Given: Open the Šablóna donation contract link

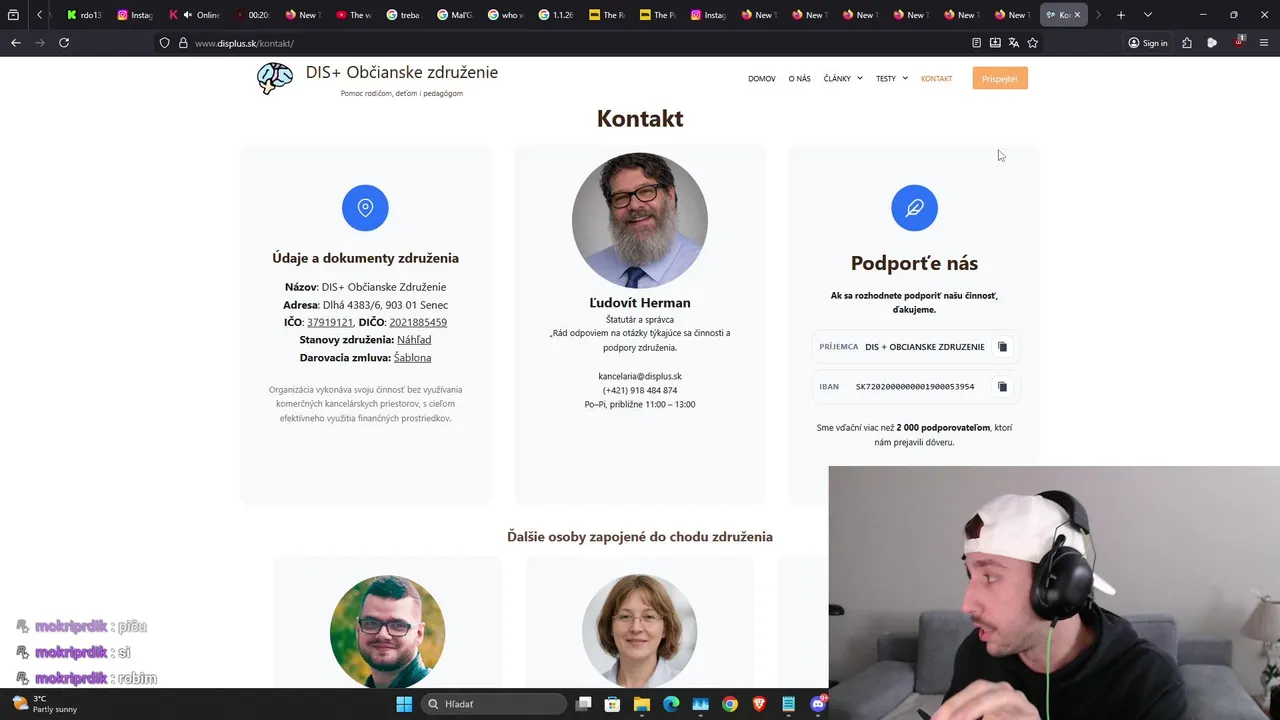Looking at the screenshot, I should click(412, 357).
